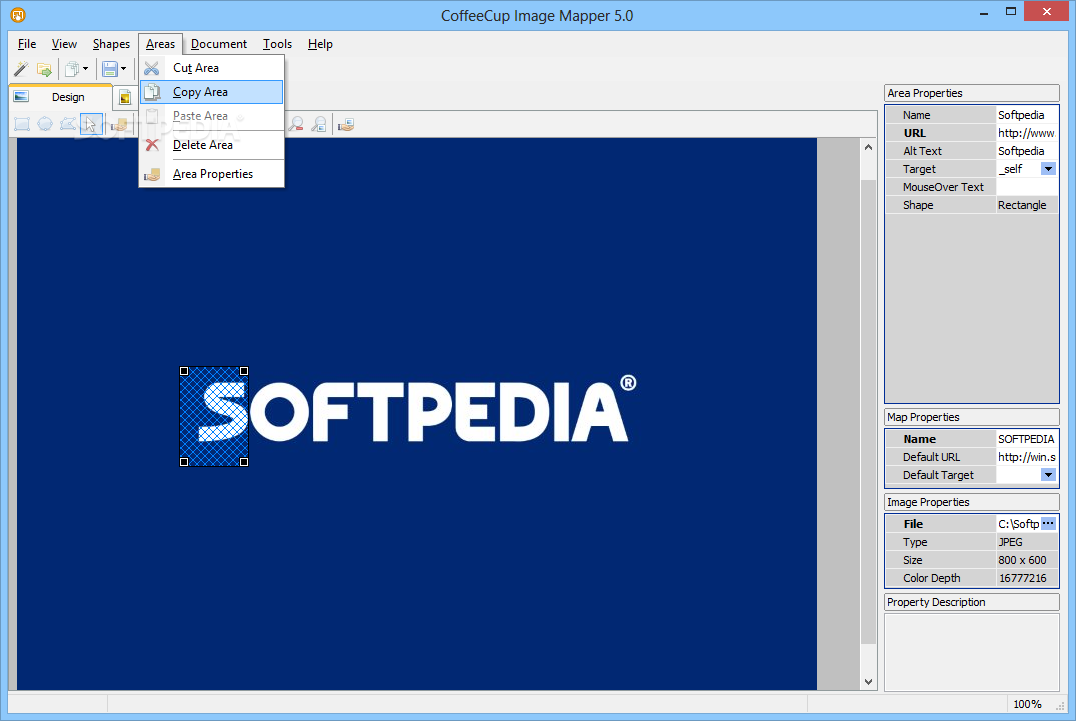Viewport: 1076px width, 721px height.
Task: Open the View menu
Action: point(65,44)
